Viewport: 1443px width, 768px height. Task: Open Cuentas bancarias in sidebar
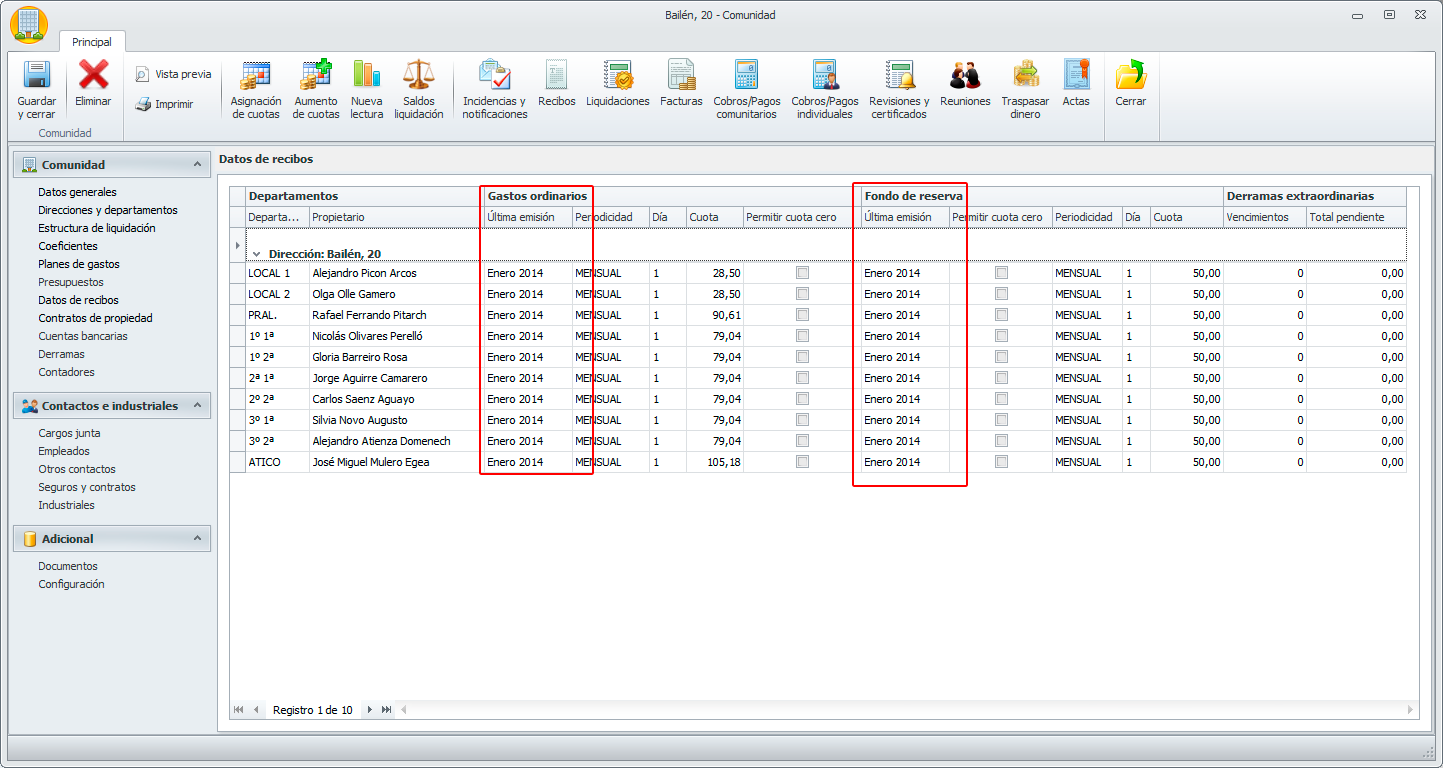coord(83,336)
